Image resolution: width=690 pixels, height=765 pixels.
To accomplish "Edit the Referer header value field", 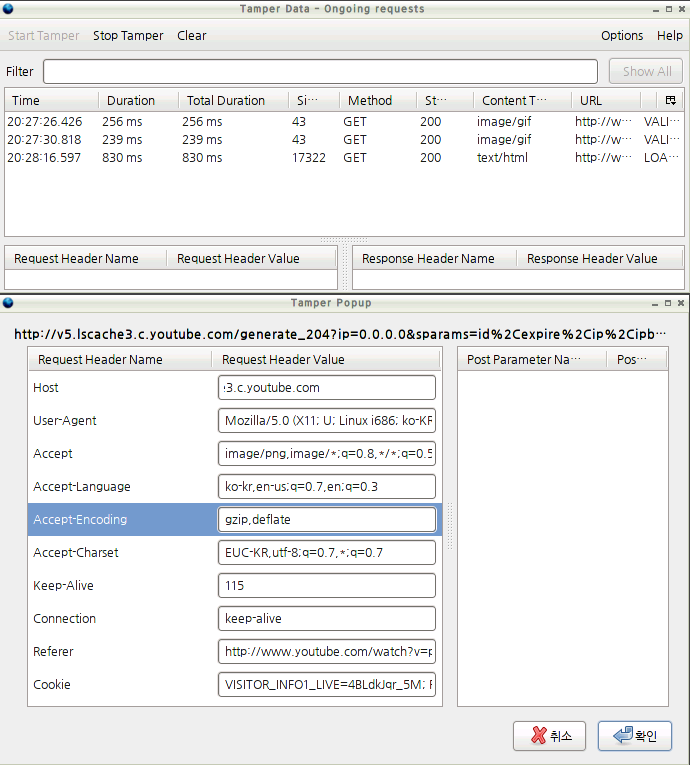I will (327, 651).
